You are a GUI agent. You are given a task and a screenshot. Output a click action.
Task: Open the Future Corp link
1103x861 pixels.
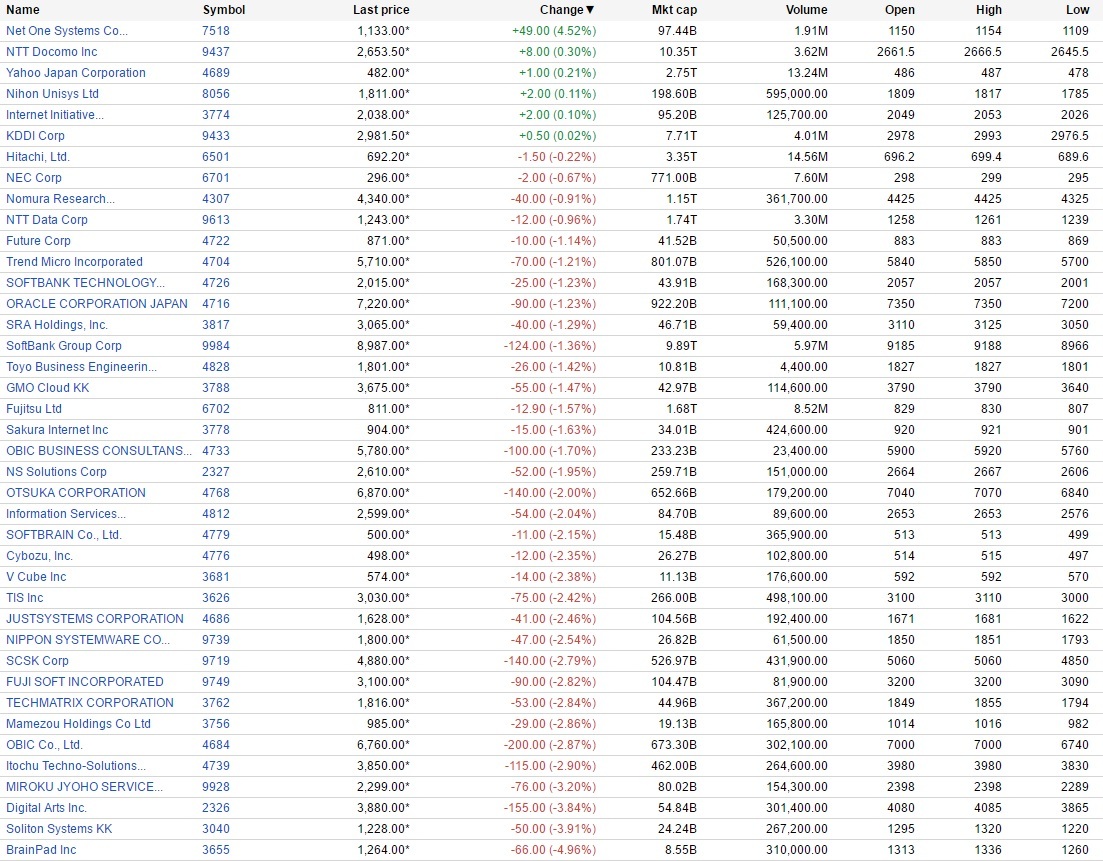point(38,241)
